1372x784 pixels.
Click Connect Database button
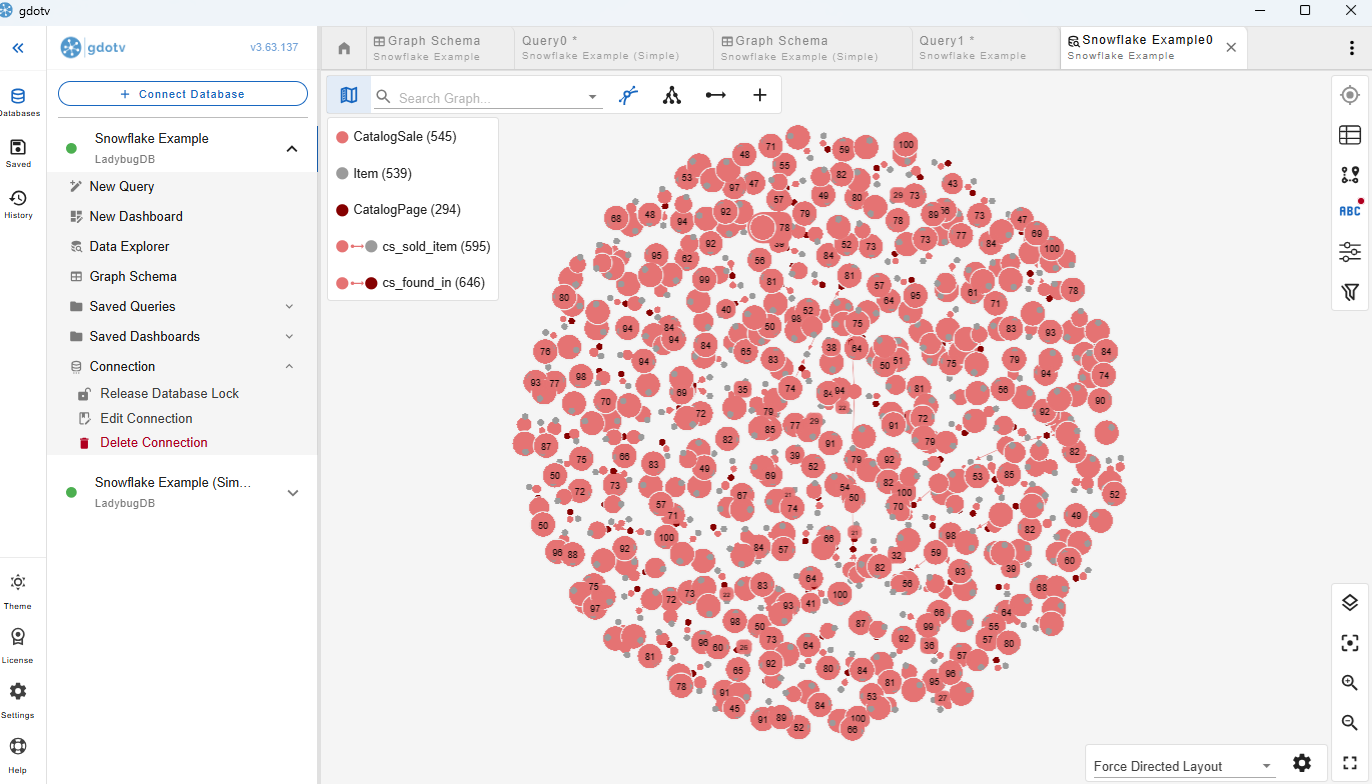[x=183, y=94]
